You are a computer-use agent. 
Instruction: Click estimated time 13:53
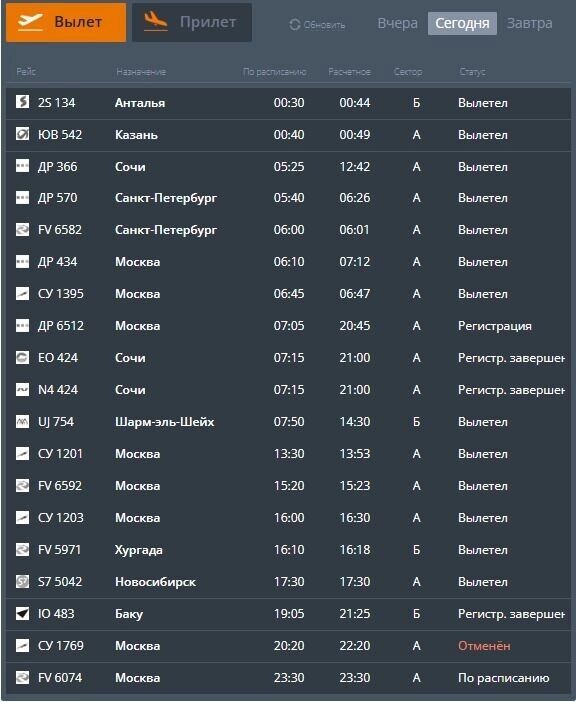(x=354, y=454)
